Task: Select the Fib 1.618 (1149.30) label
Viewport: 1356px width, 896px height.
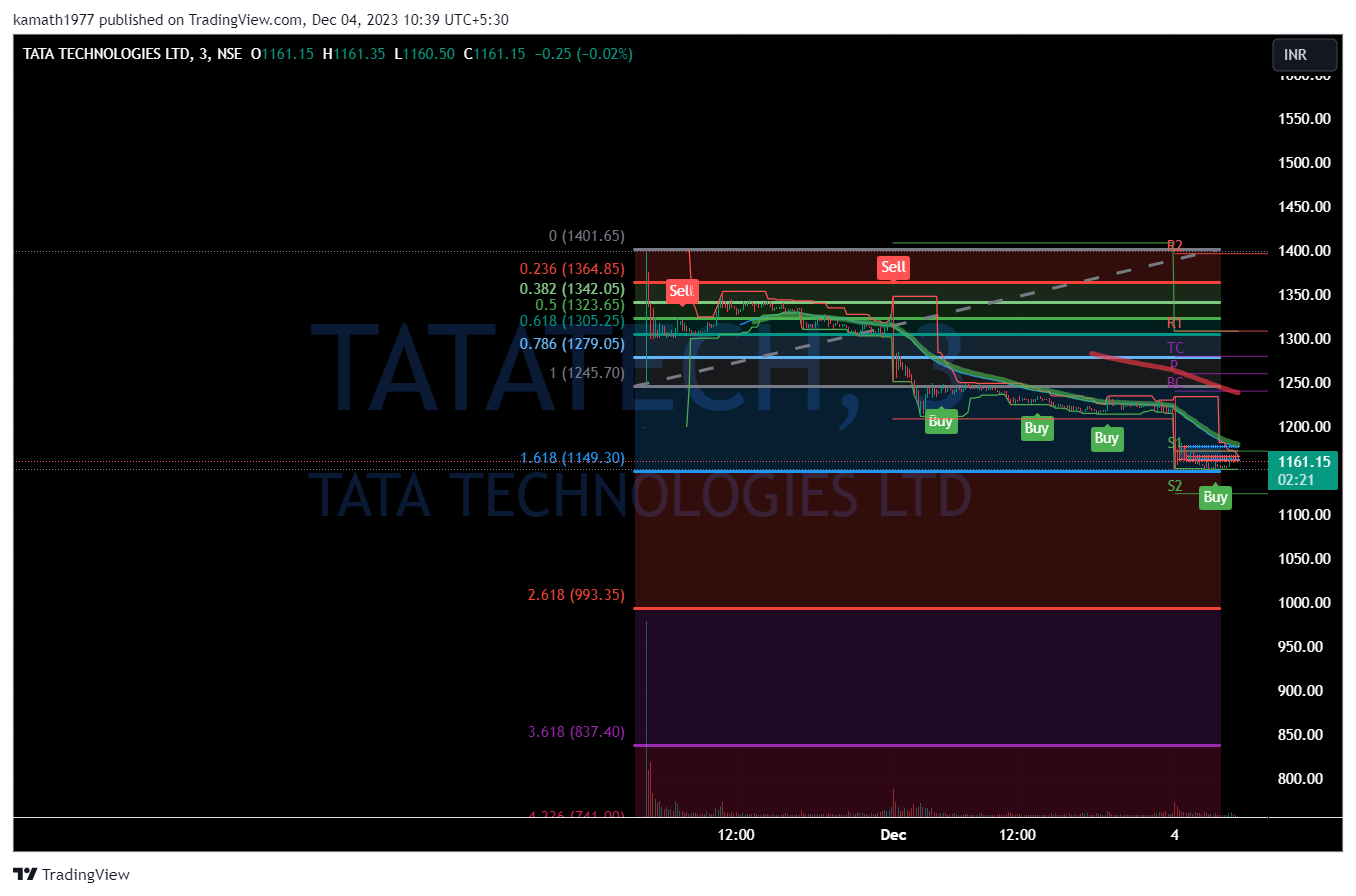Action: click(x=572, y=458)
